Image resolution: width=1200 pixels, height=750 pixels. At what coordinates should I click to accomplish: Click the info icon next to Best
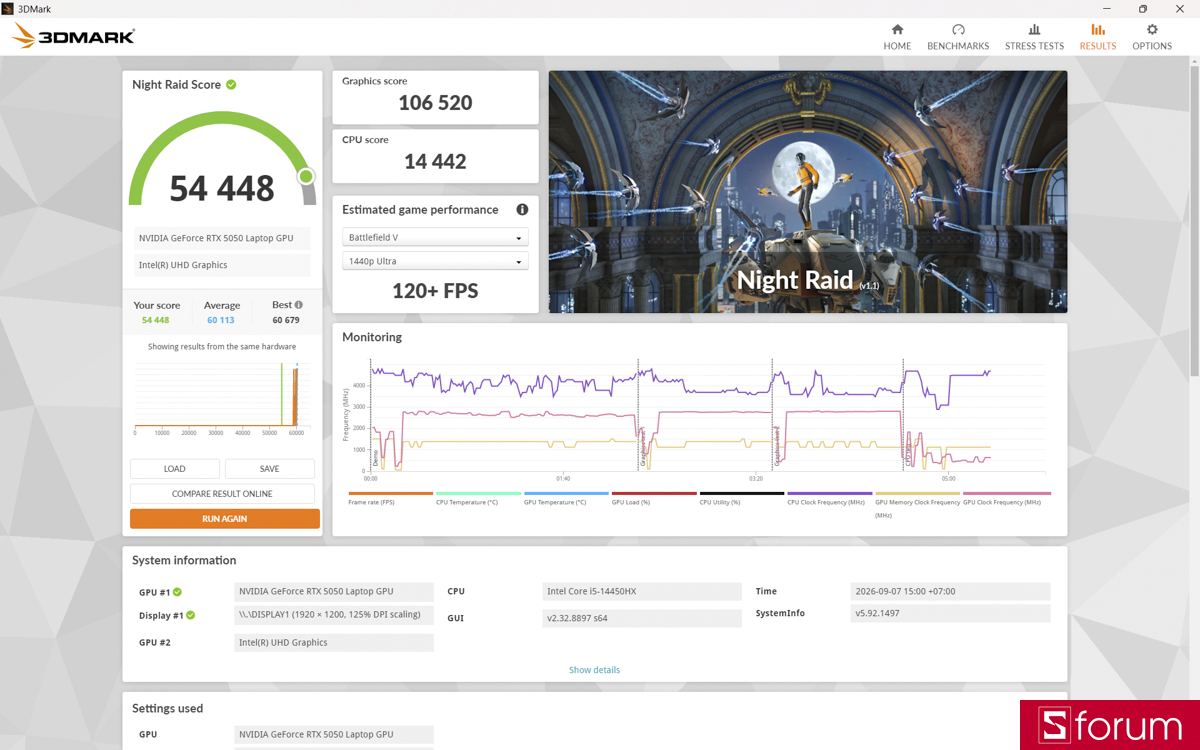298,305
